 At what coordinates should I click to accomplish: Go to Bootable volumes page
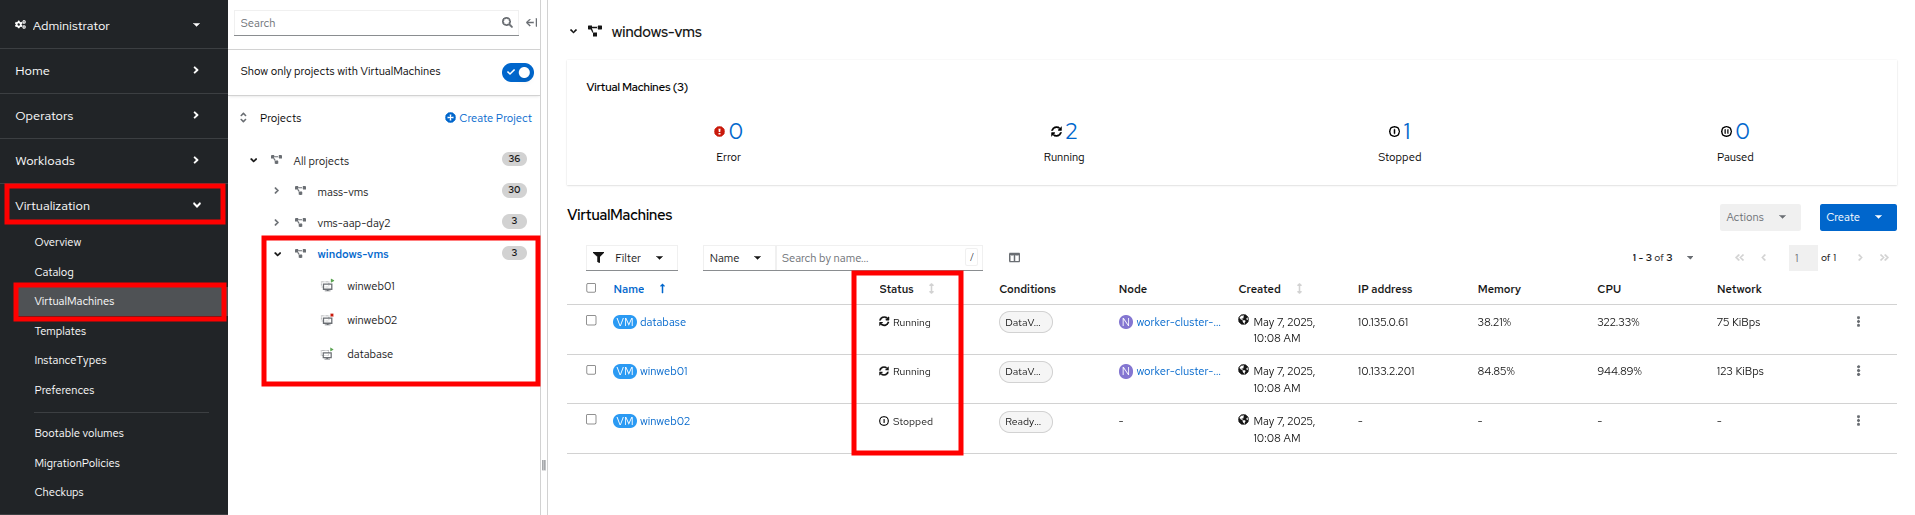(79, 433)
